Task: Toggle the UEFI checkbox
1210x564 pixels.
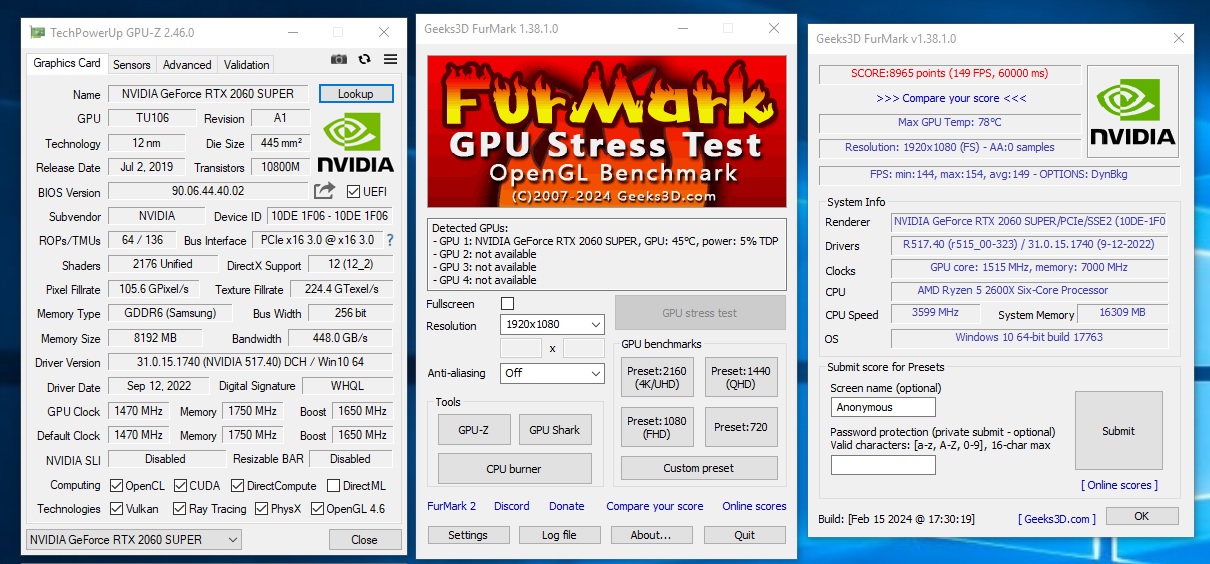Action: (353, 192)
